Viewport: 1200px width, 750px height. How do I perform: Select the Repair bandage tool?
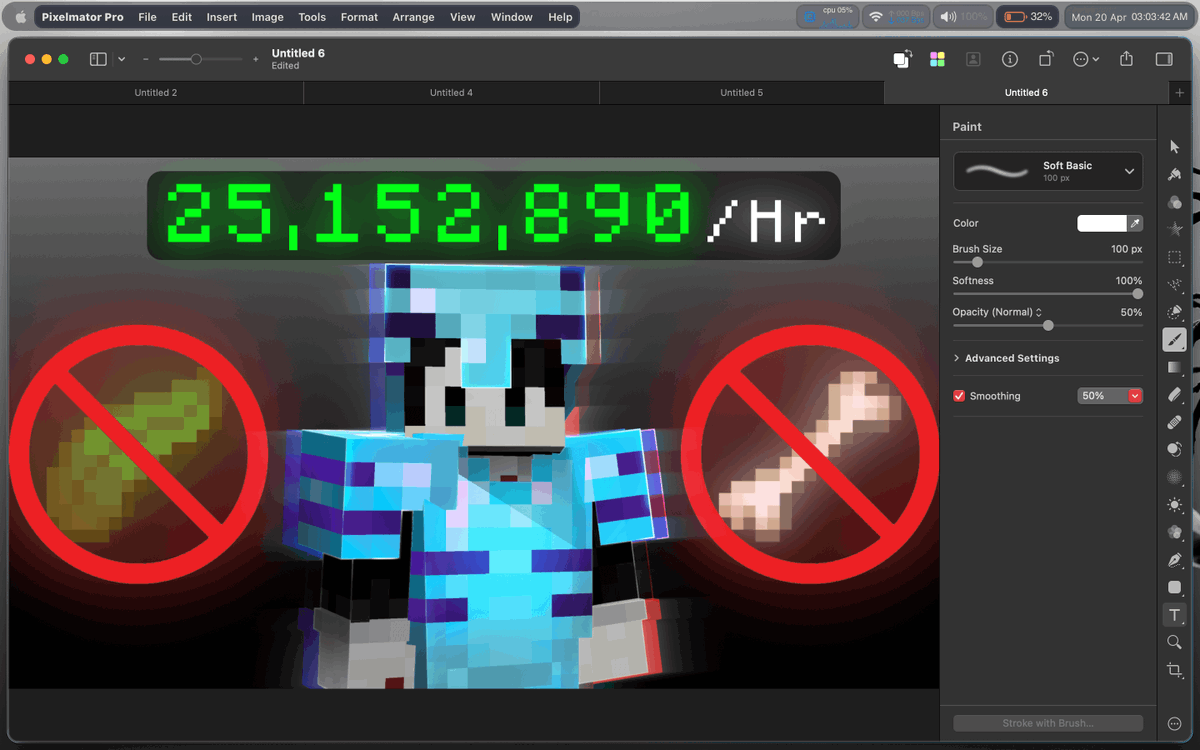[x=1175, y=423]
